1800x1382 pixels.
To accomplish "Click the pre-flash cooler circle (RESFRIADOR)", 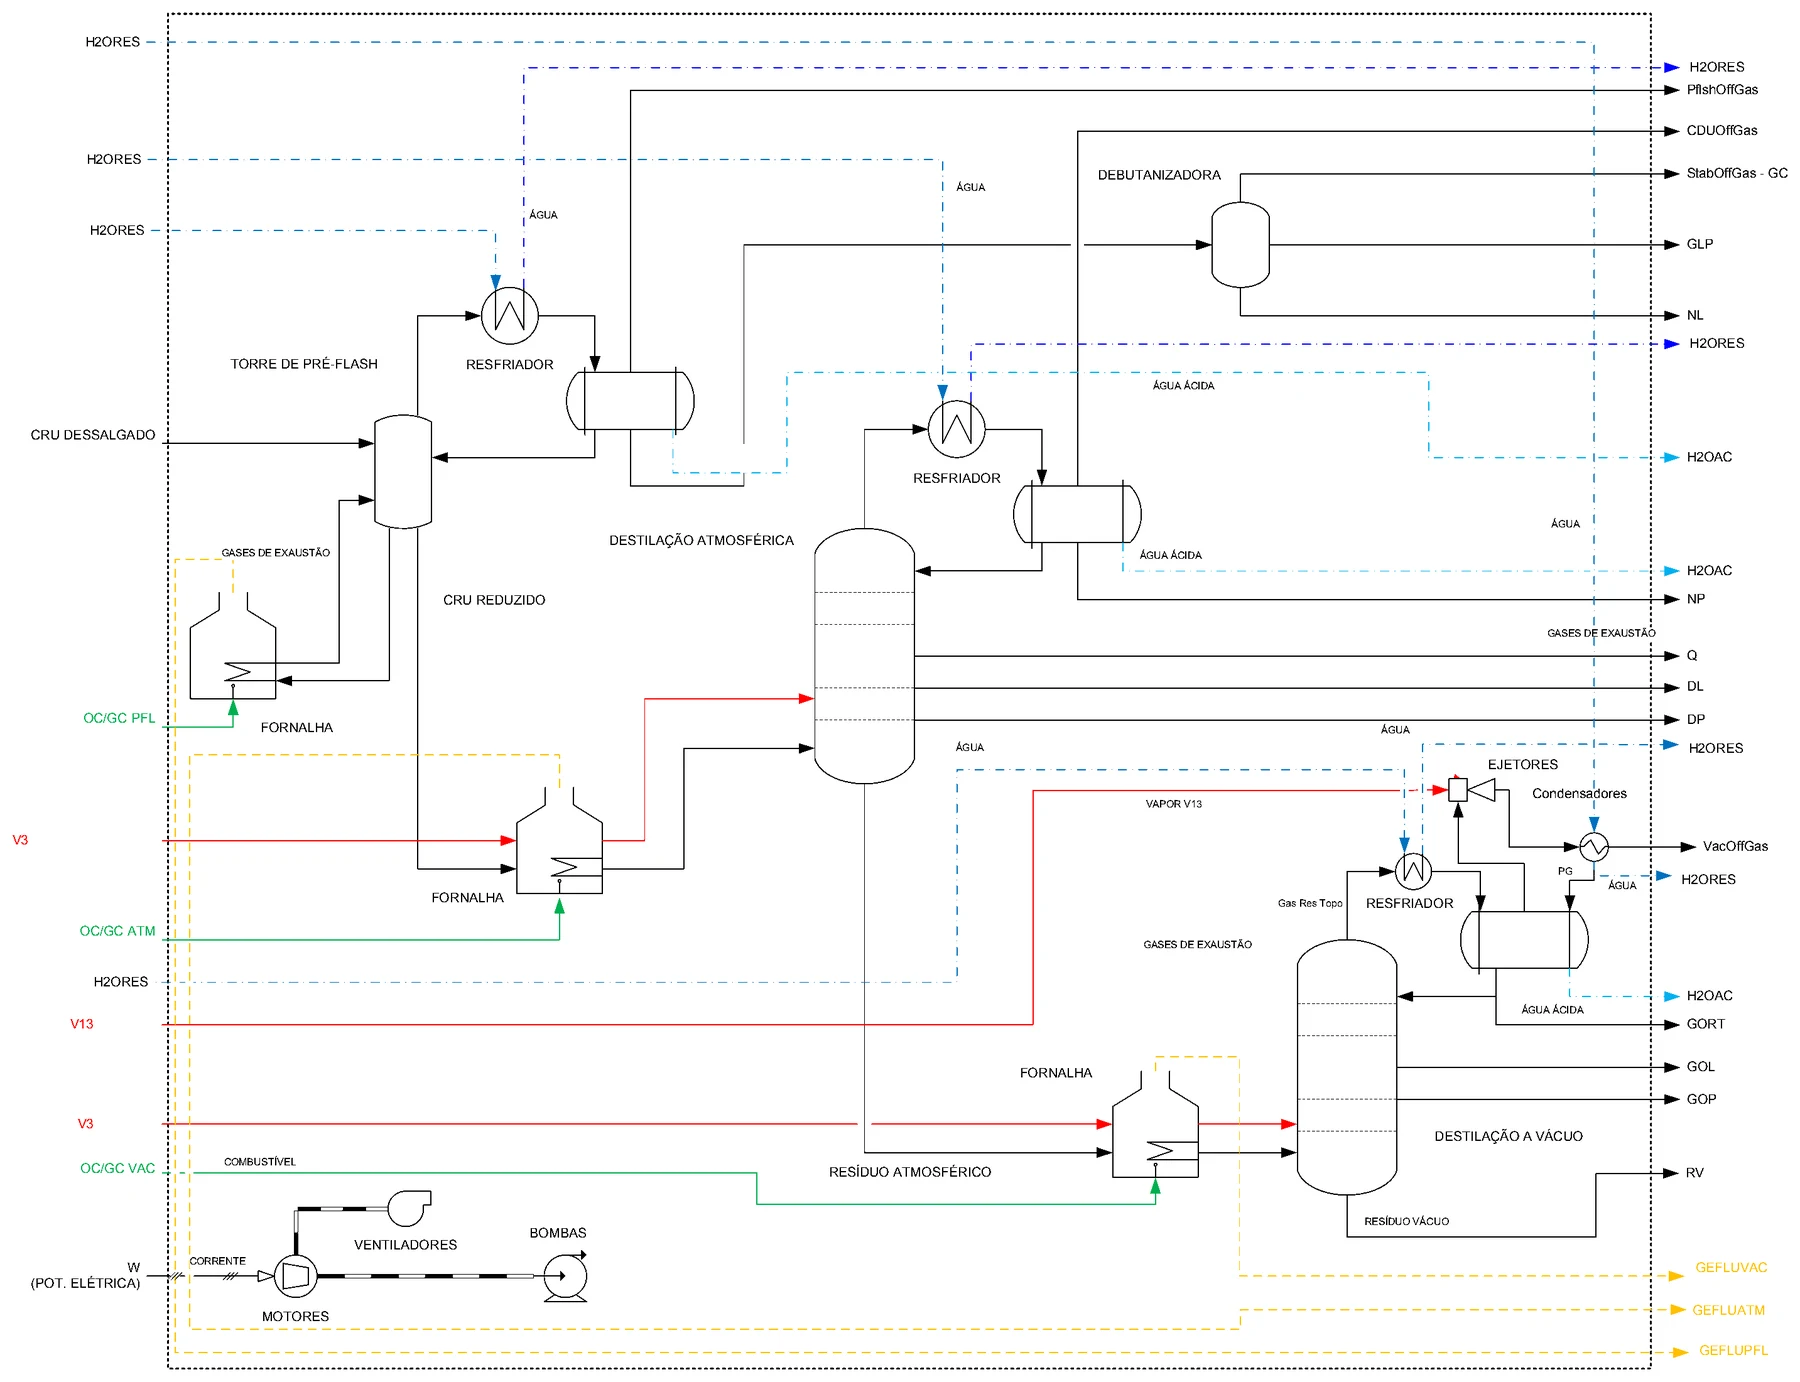I will (x=510, y=315).
